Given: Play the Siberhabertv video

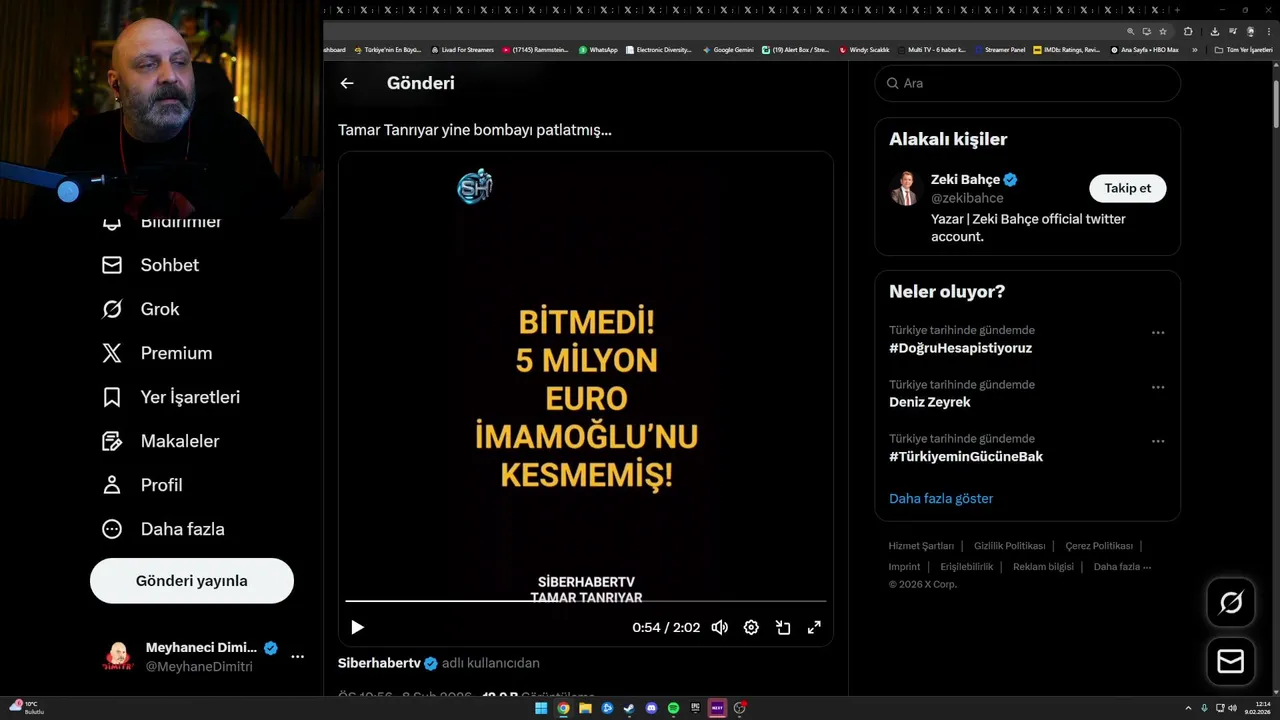Looking at the screenshot, I should pyautogui.click(x=357, y=627).
